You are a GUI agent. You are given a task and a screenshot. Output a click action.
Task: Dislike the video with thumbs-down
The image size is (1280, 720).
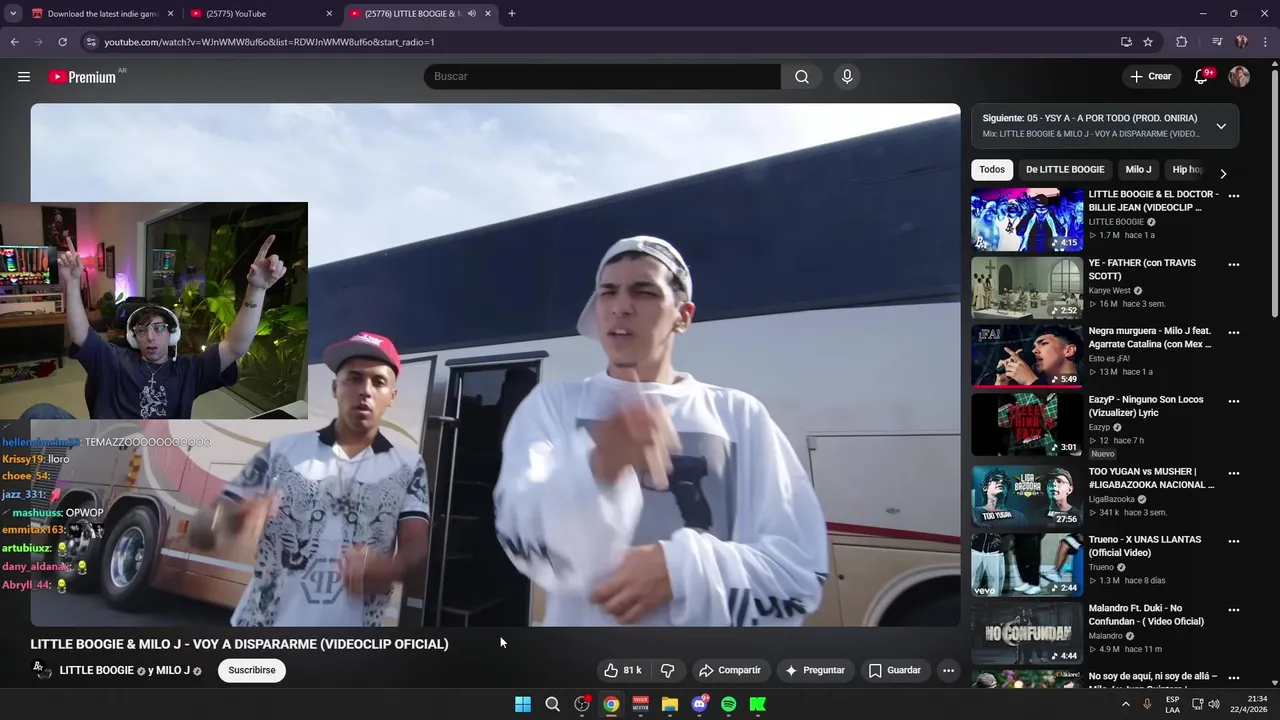click(667, 670)
